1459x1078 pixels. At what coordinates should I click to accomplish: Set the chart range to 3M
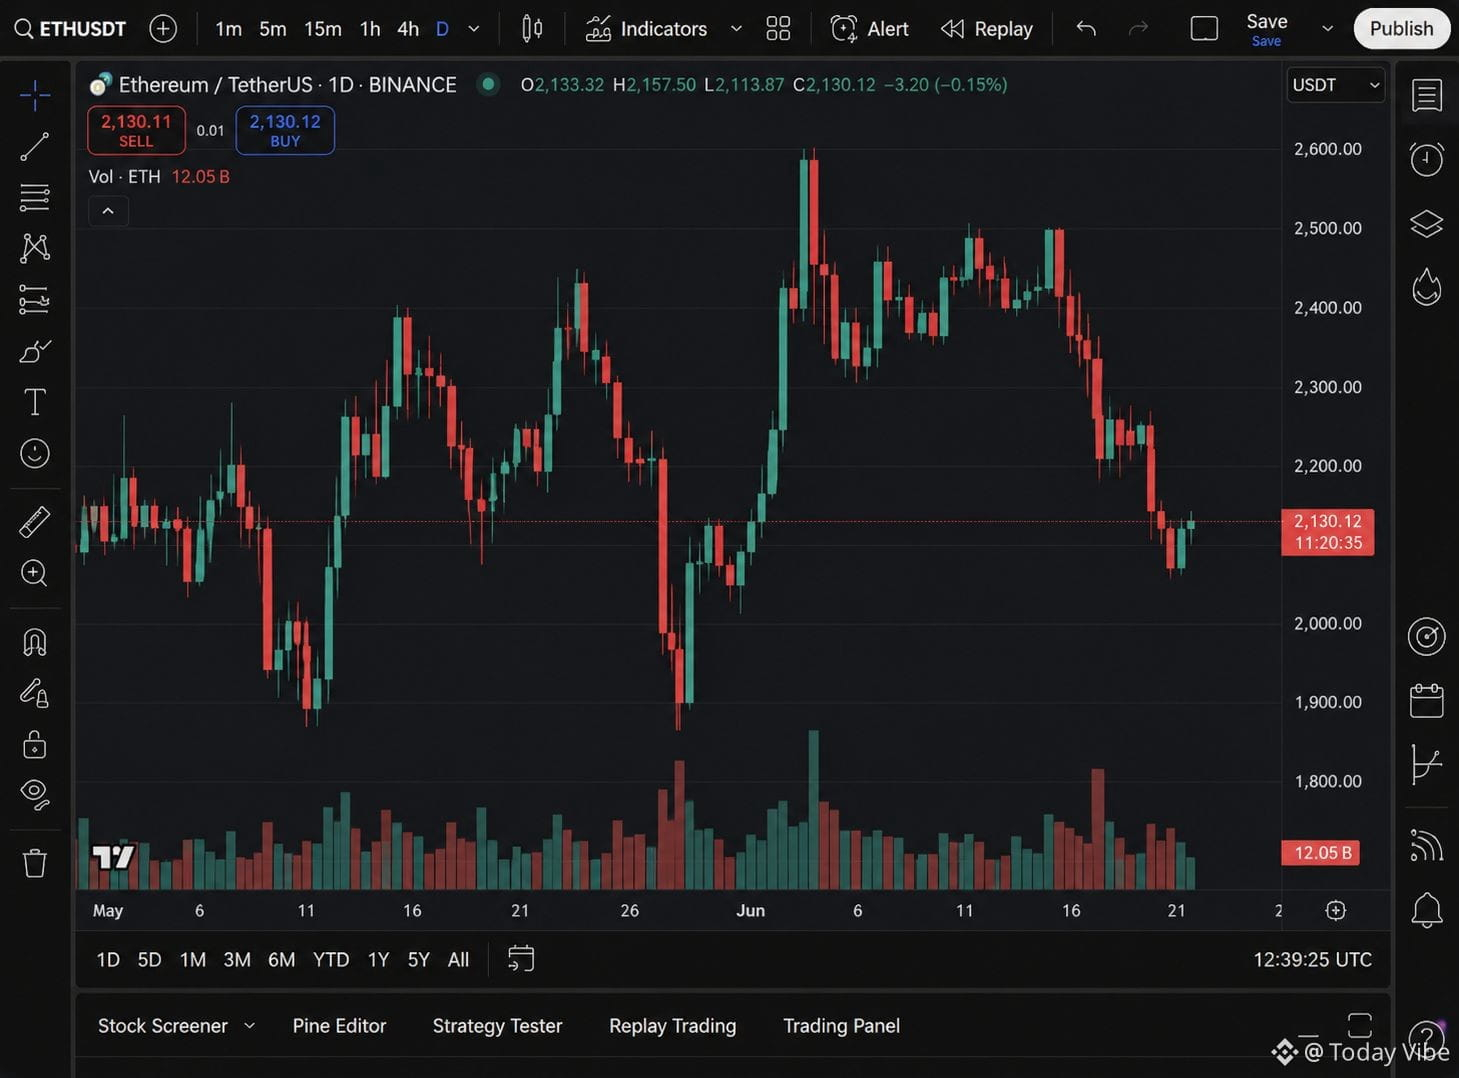point(237,960)
